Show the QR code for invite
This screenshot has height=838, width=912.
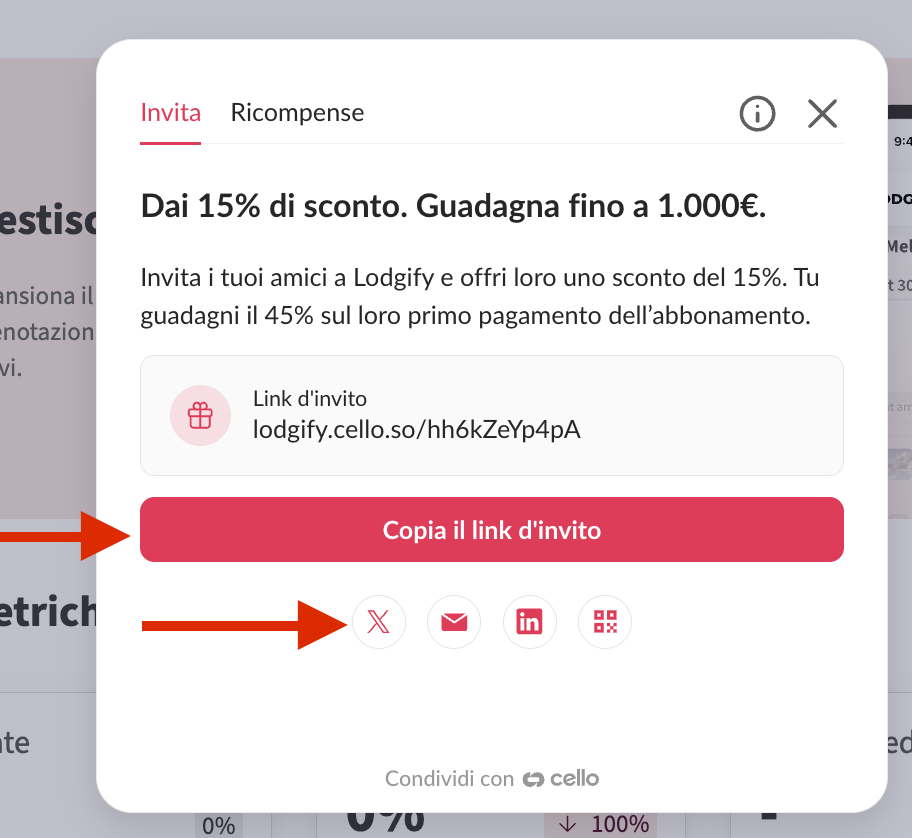[605, 622]
